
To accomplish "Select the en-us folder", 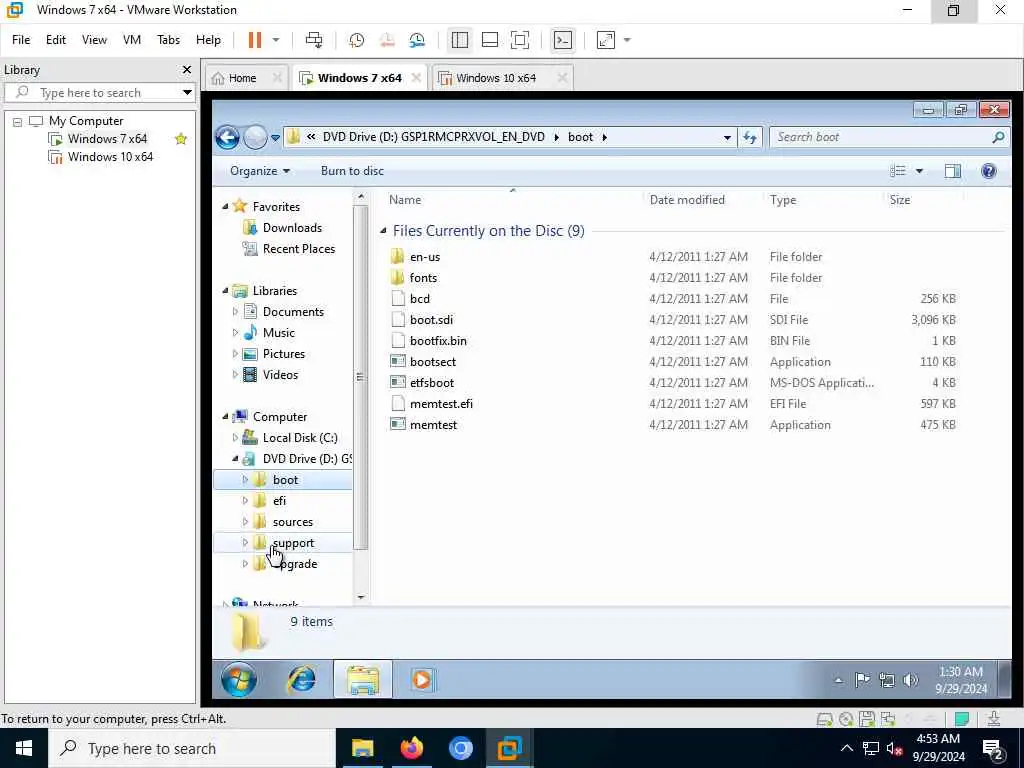I will (424, 257).
